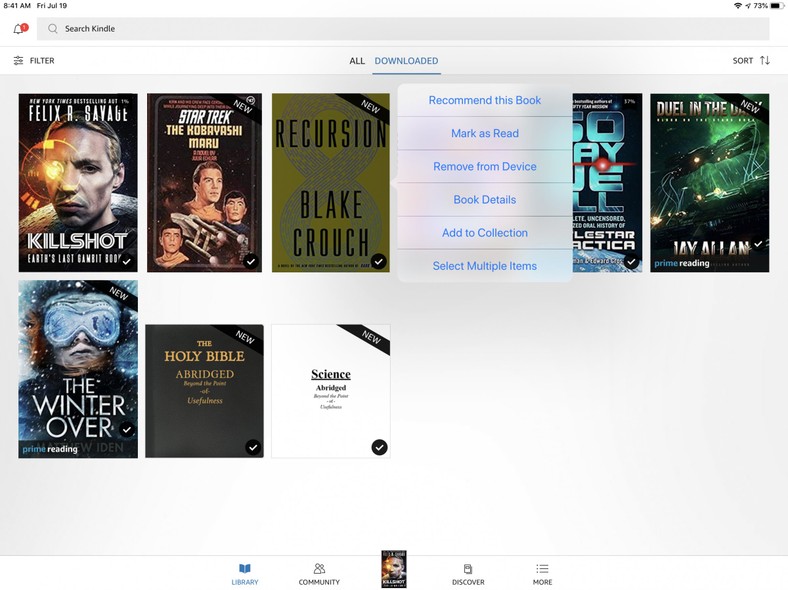Screen dimensions: 788x590
Task: Click in the Search Kindle field
Action: [400, 29]
